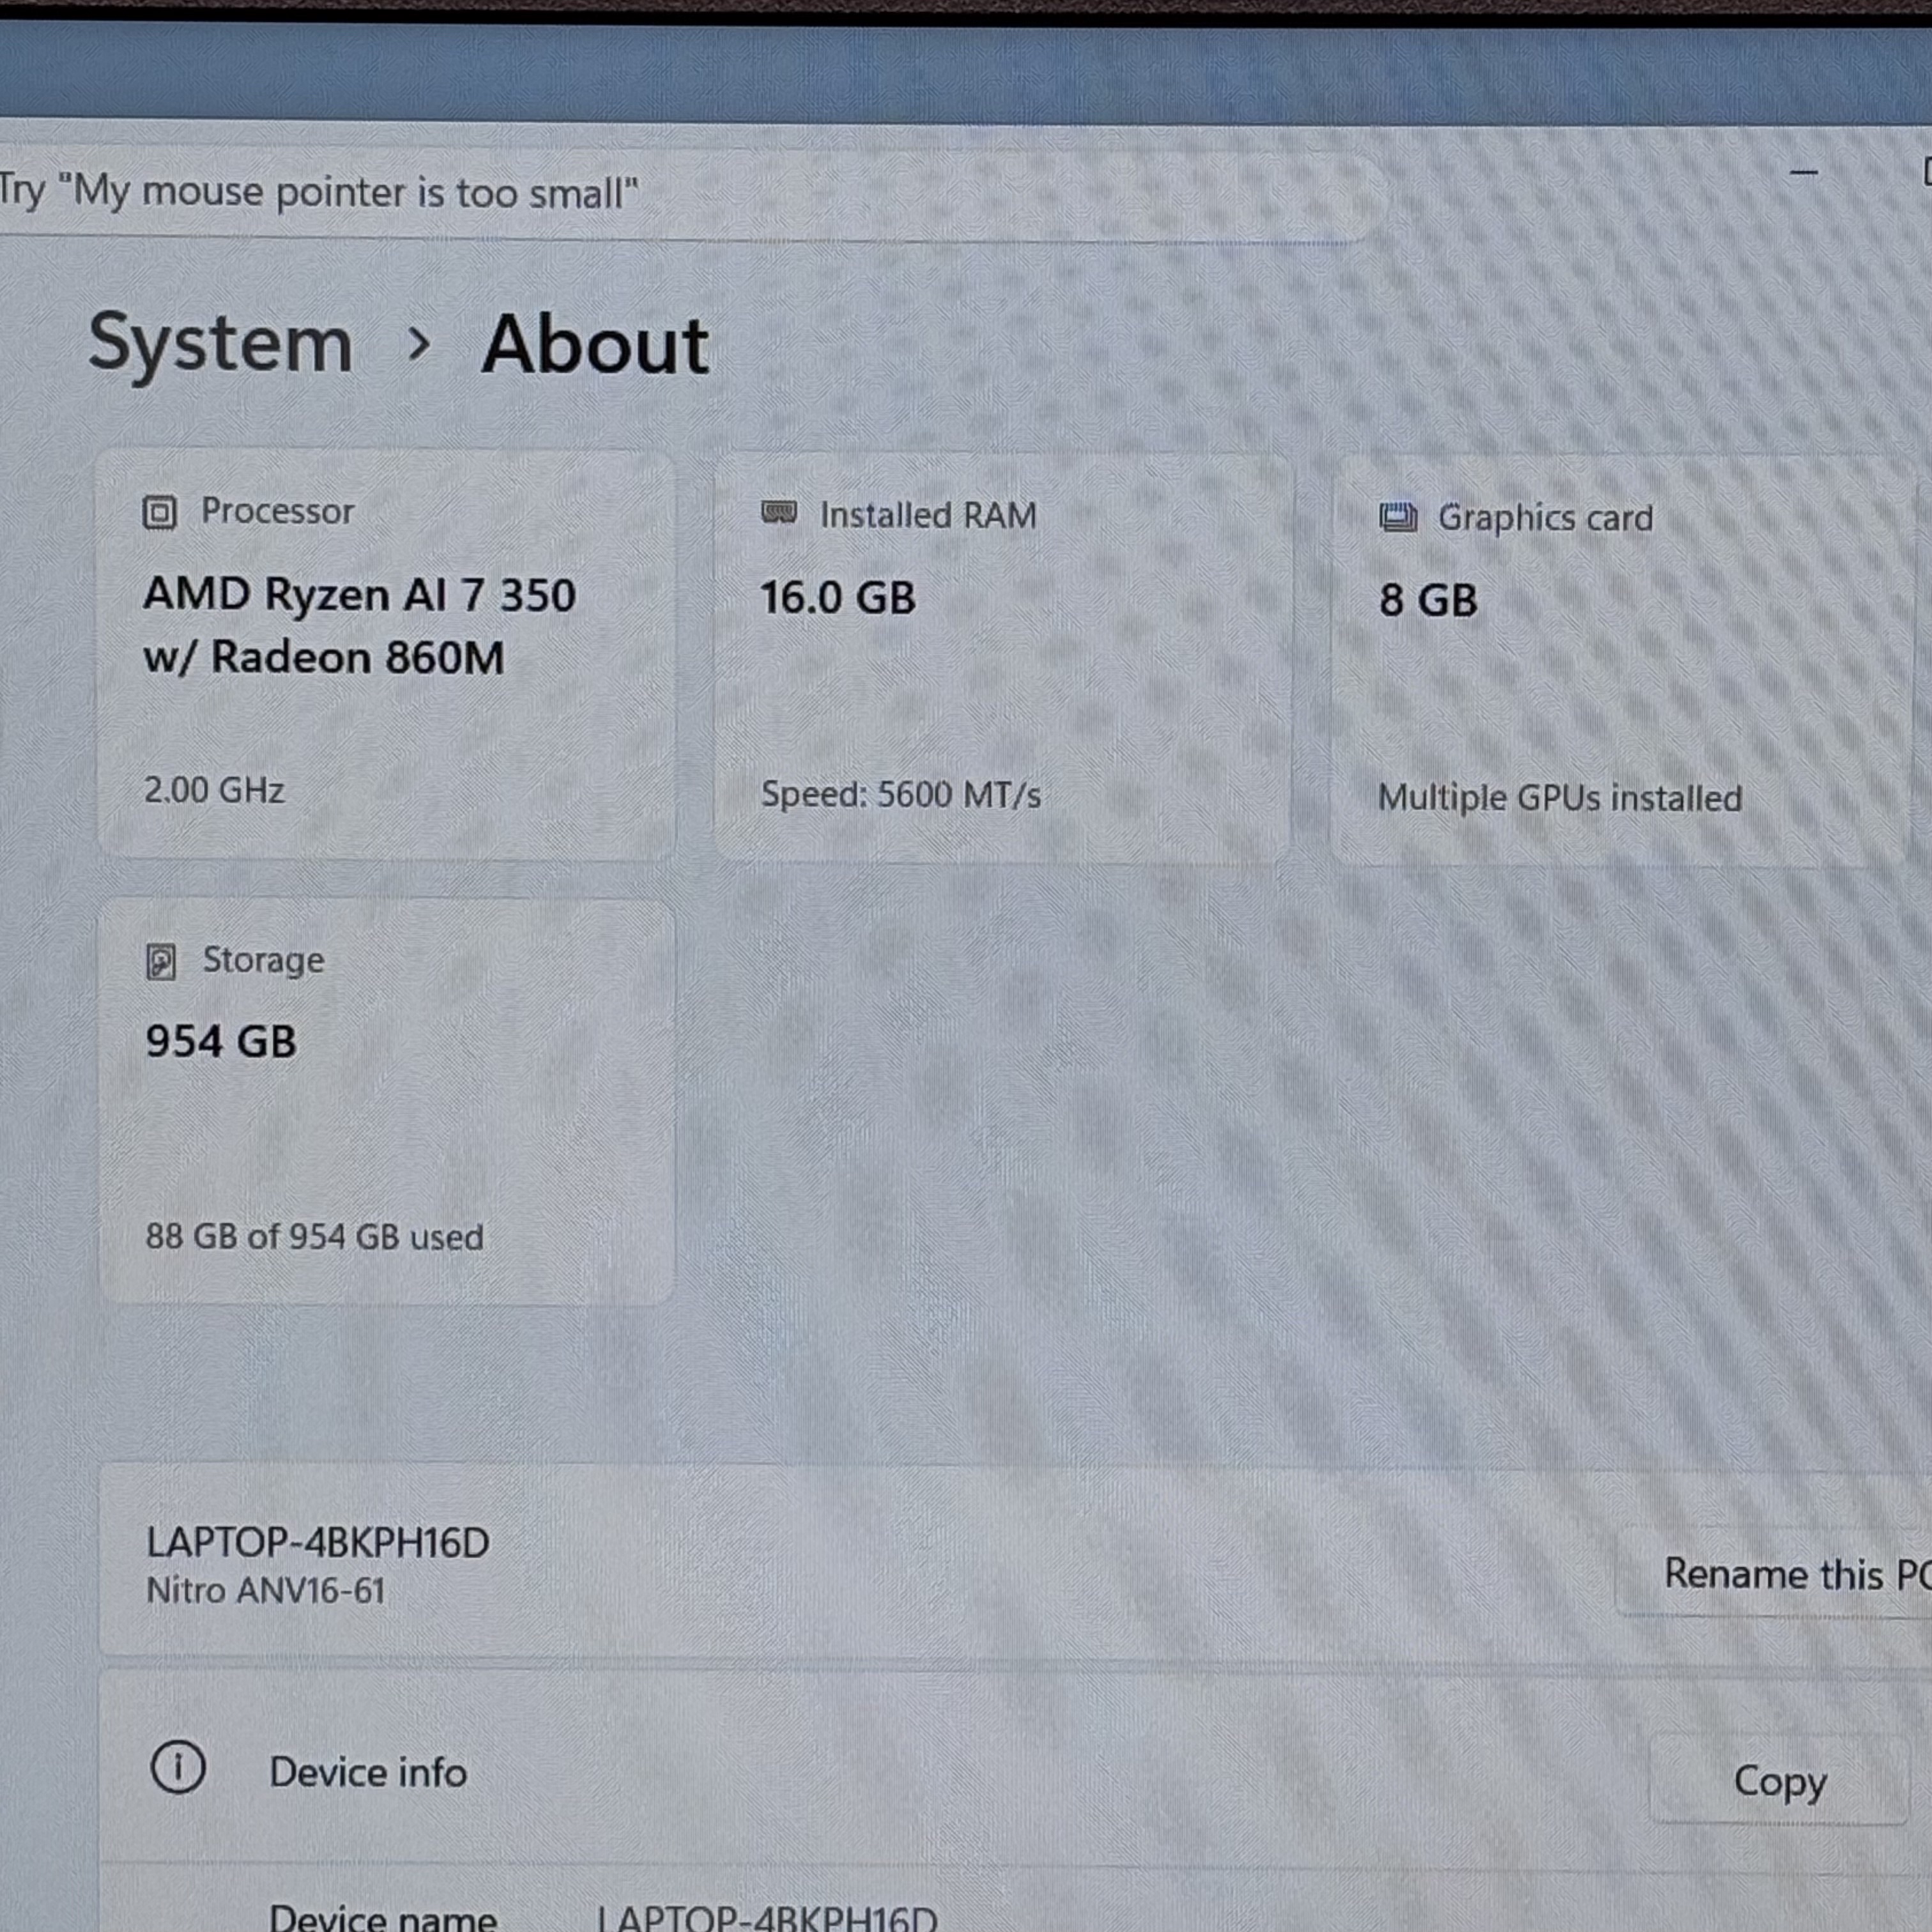The height and width of the screenshot is (1932, 1932).
Task: Minimize the Settings window
Action: tap(1803, 172)
